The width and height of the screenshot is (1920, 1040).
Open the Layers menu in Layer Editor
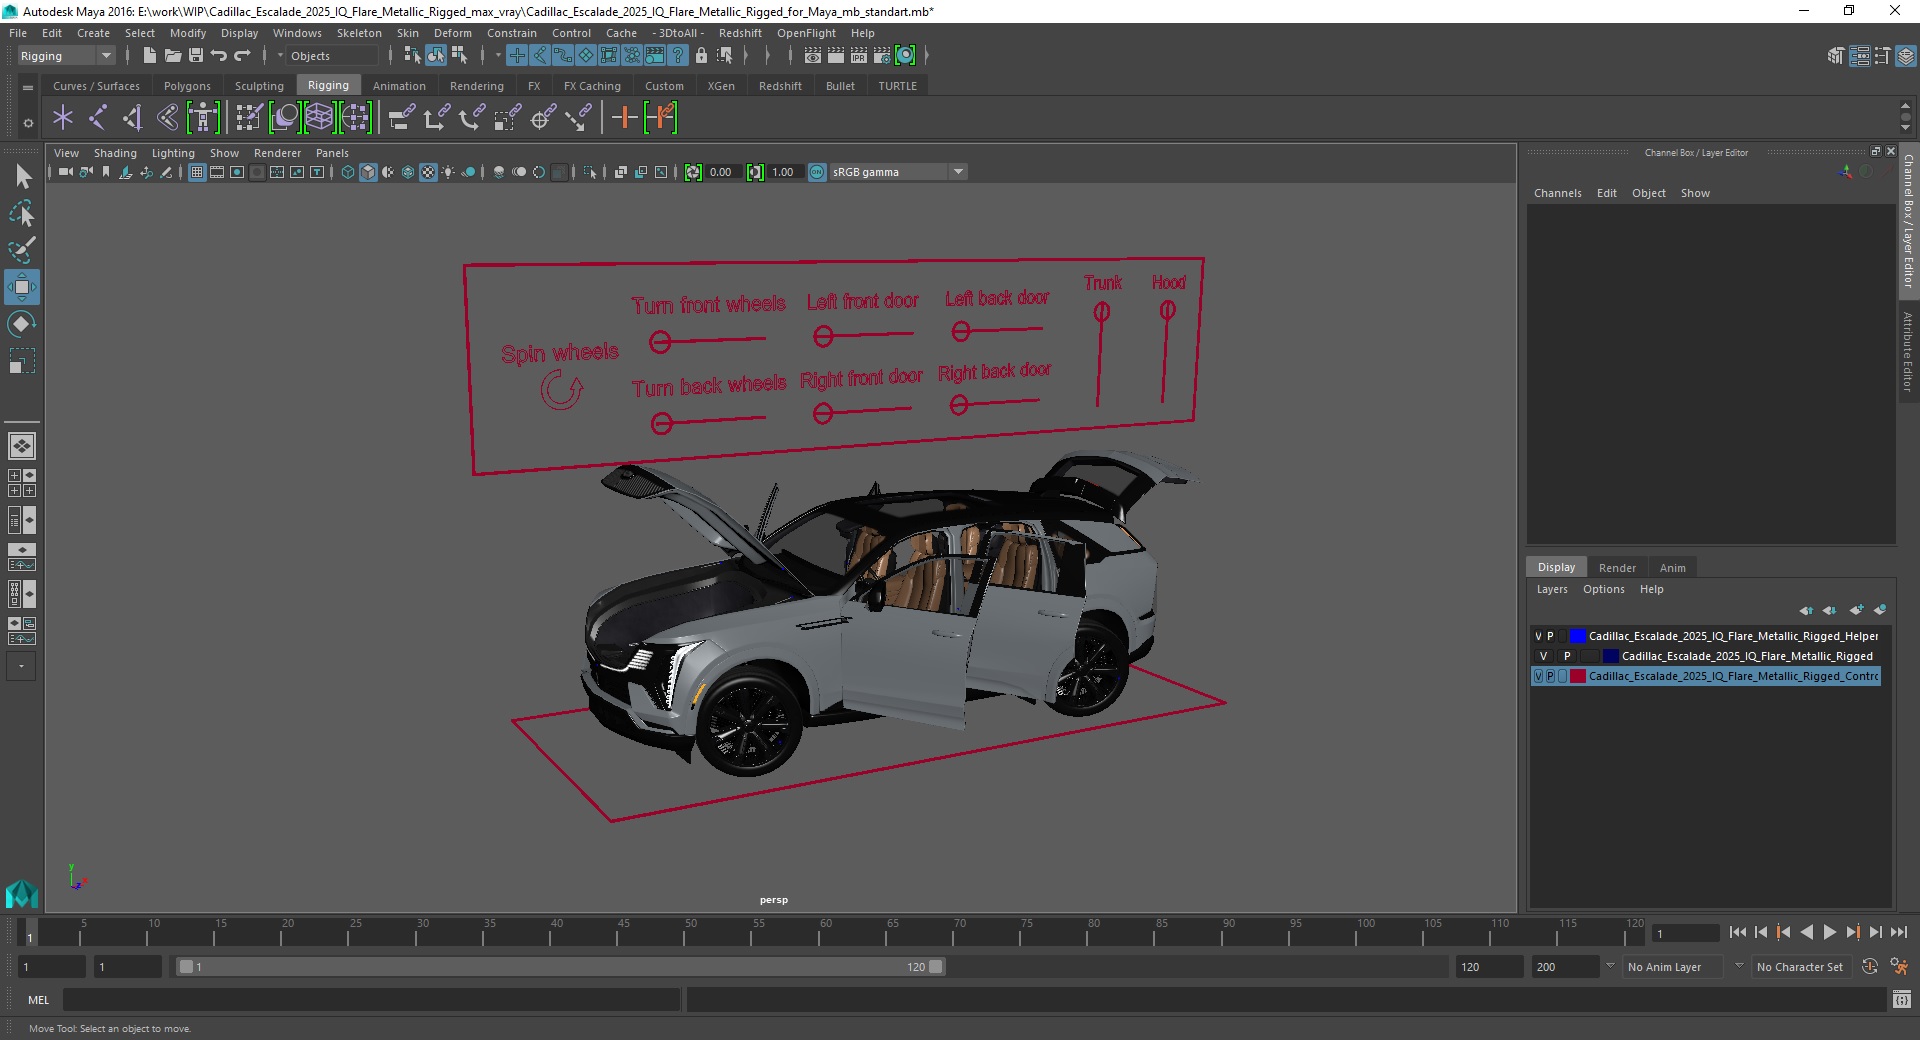pos(1552,589)
